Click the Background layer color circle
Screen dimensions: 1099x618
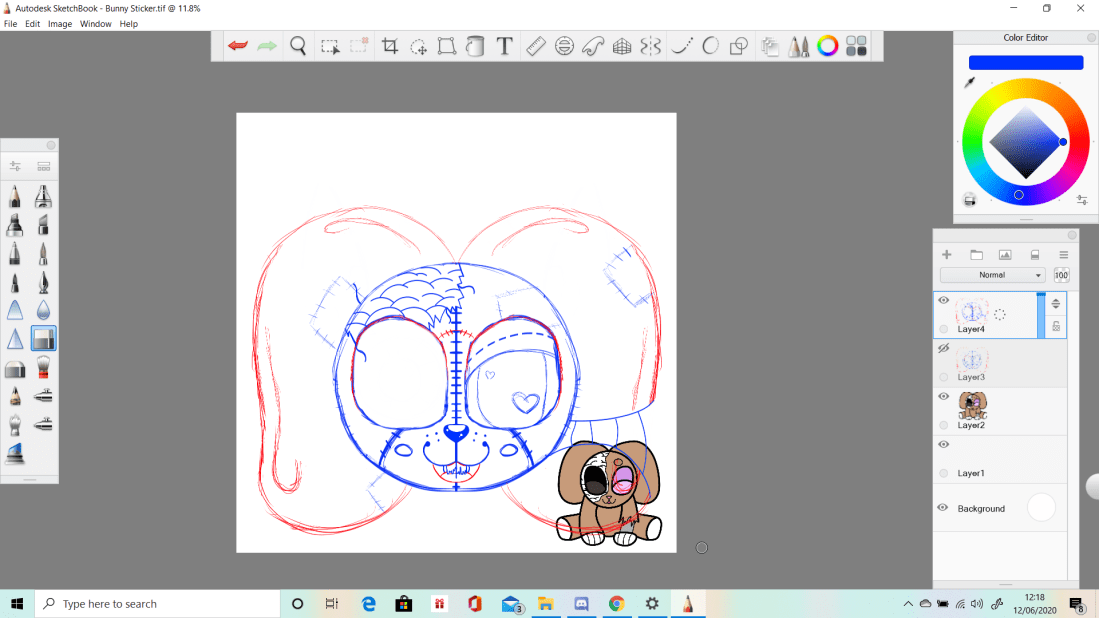[1041, 508]
